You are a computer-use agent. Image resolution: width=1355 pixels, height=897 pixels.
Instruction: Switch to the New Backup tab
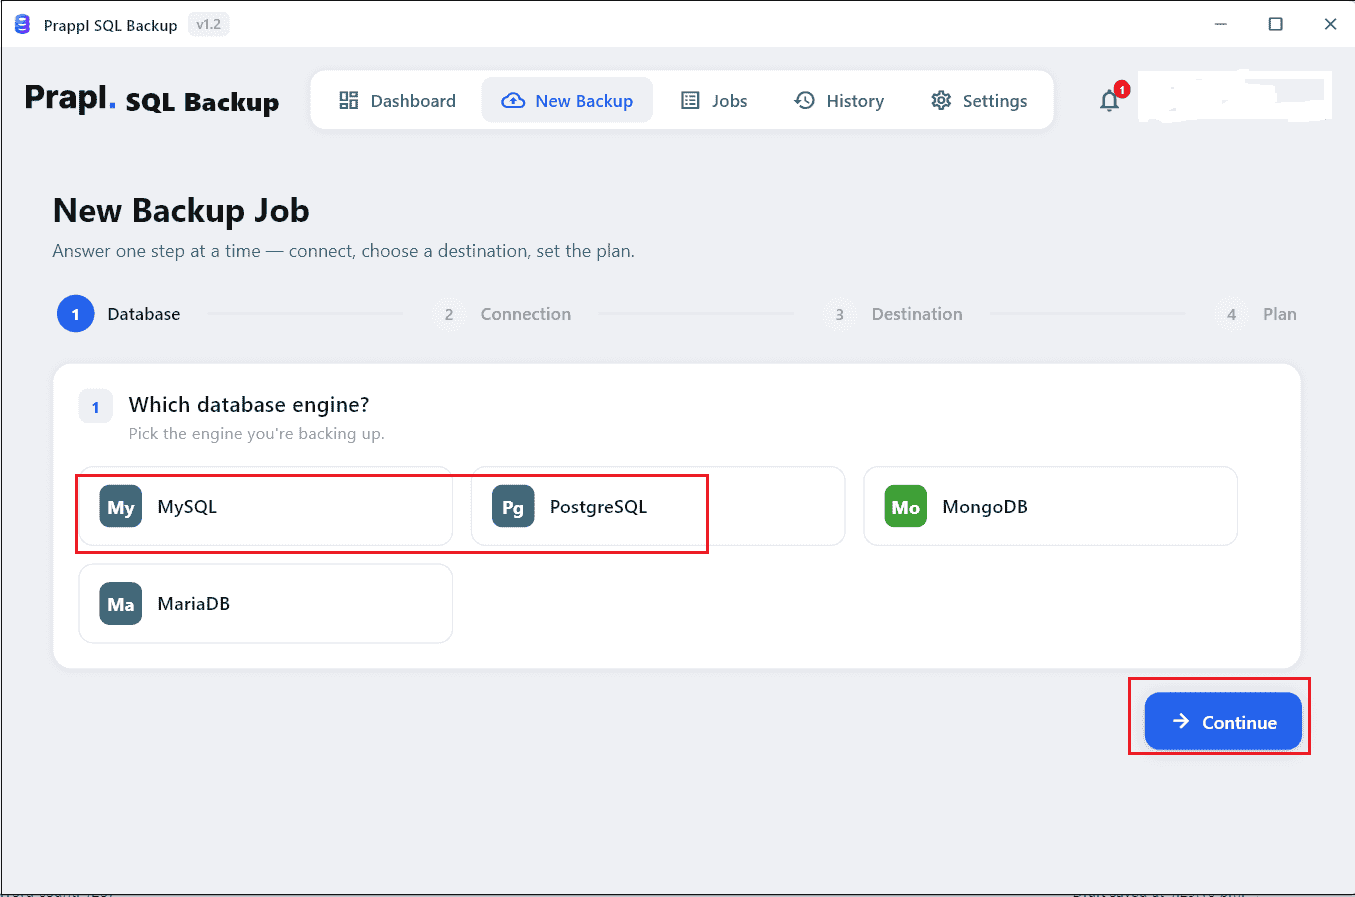click(567, 100)
